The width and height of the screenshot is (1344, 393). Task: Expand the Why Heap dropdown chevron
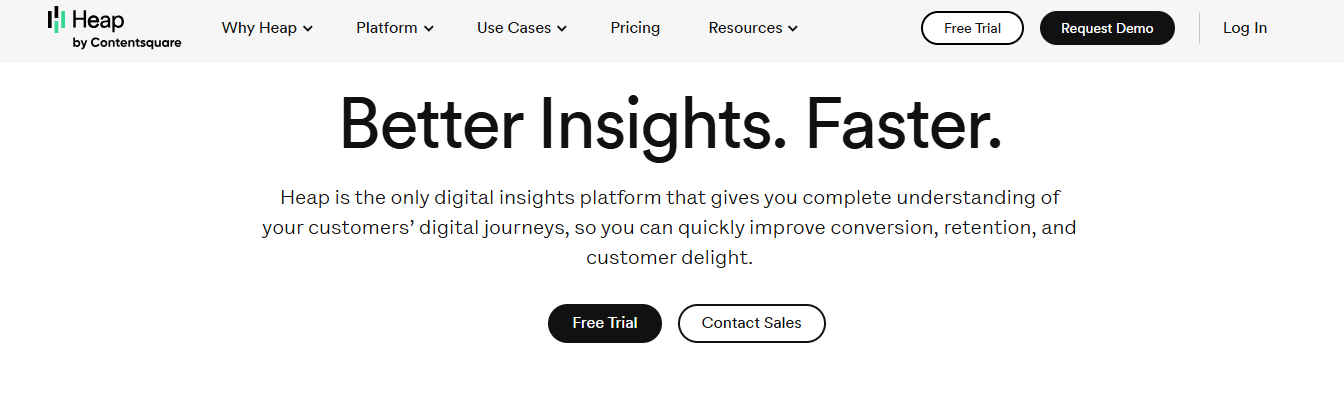tap(308, 29)
